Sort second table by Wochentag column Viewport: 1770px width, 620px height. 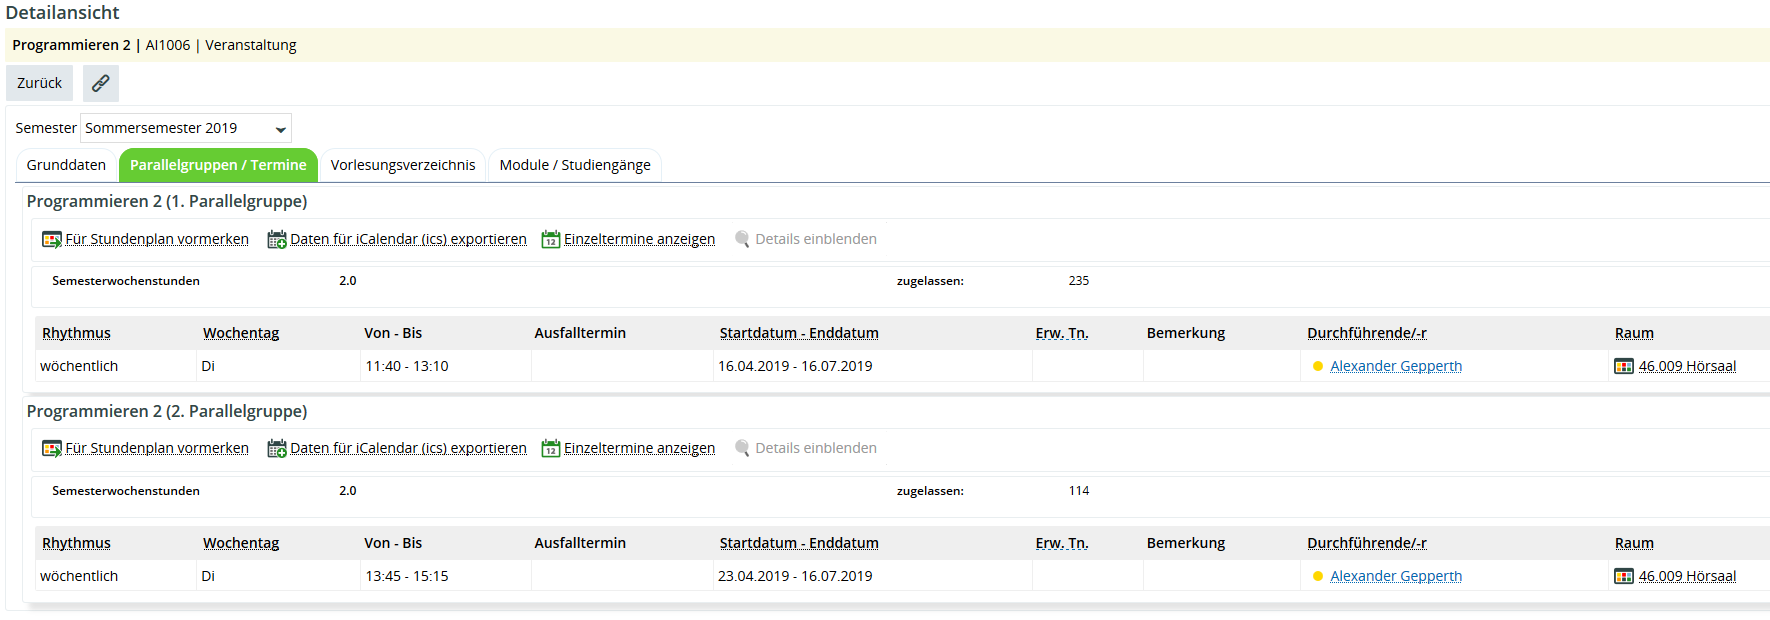pos(241,543)
